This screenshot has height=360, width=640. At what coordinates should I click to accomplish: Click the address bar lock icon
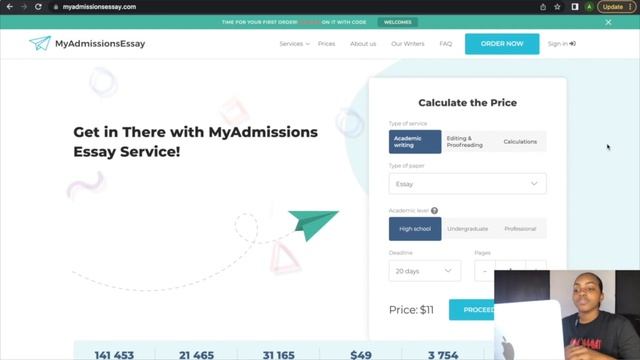pyautogui.click(x=56, y=7)
